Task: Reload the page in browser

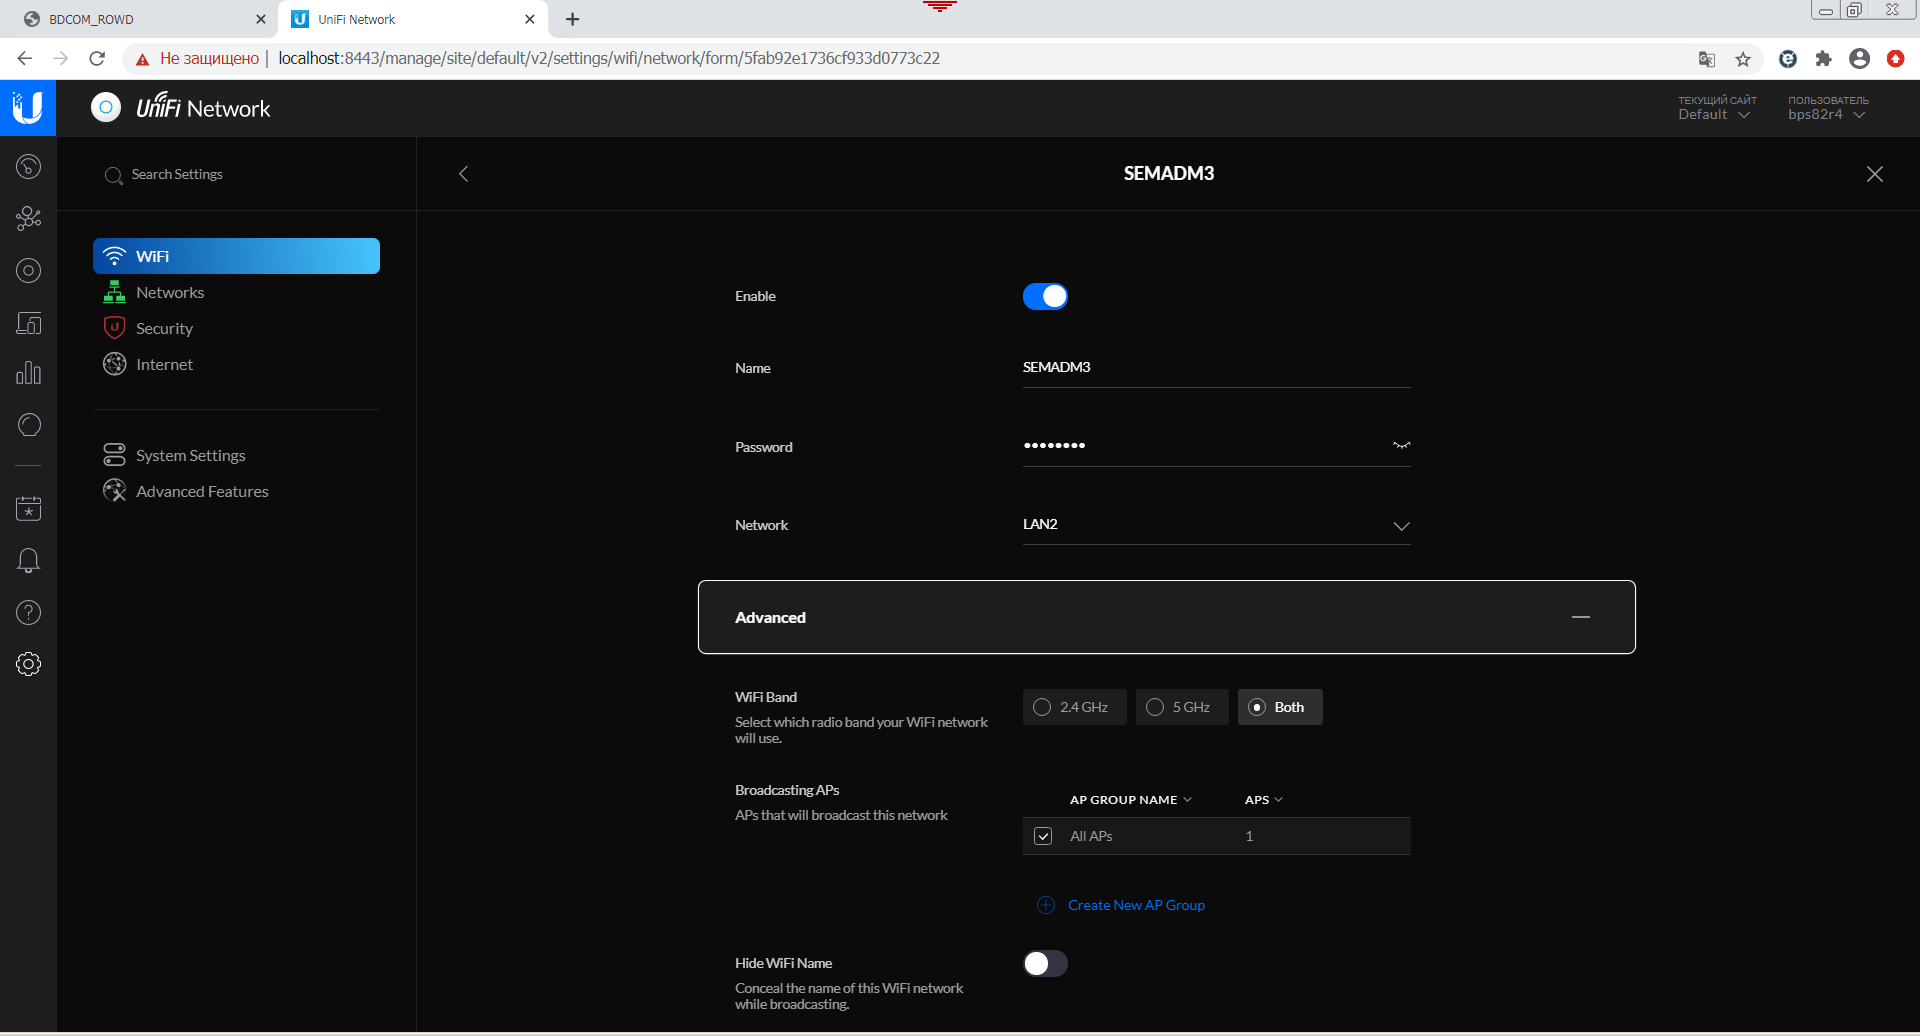Action: [97, 59]
